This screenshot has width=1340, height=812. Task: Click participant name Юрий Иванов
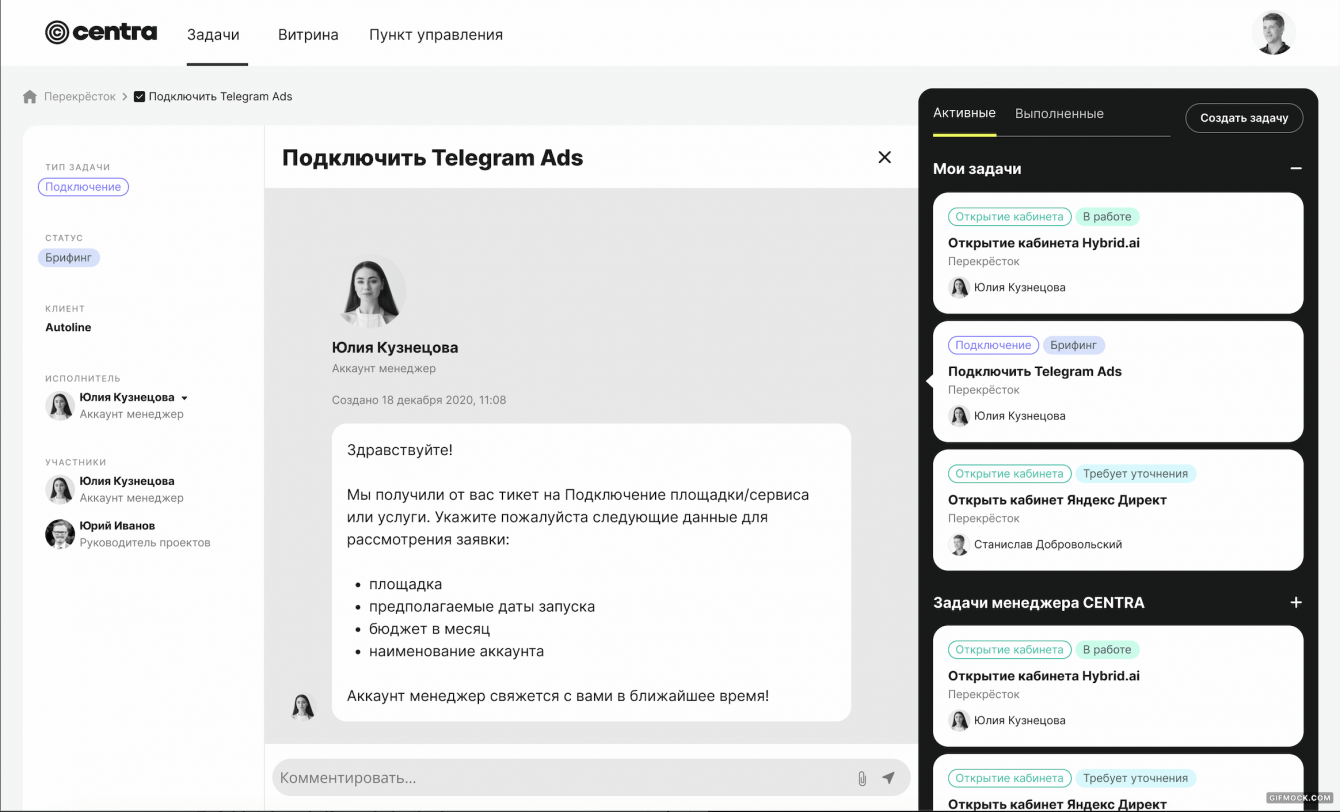[x=117, y=526]
